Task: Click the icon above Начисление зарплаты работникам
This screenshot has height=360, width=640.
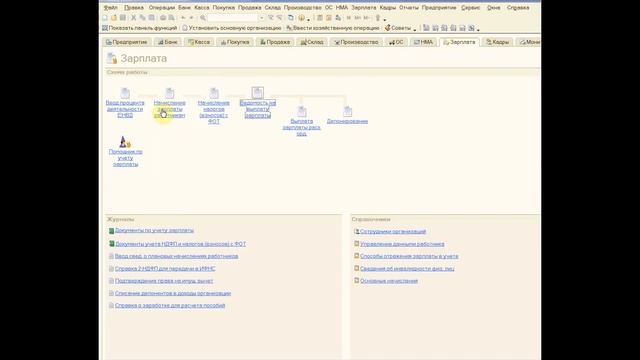Action: (x=170, y=93)
